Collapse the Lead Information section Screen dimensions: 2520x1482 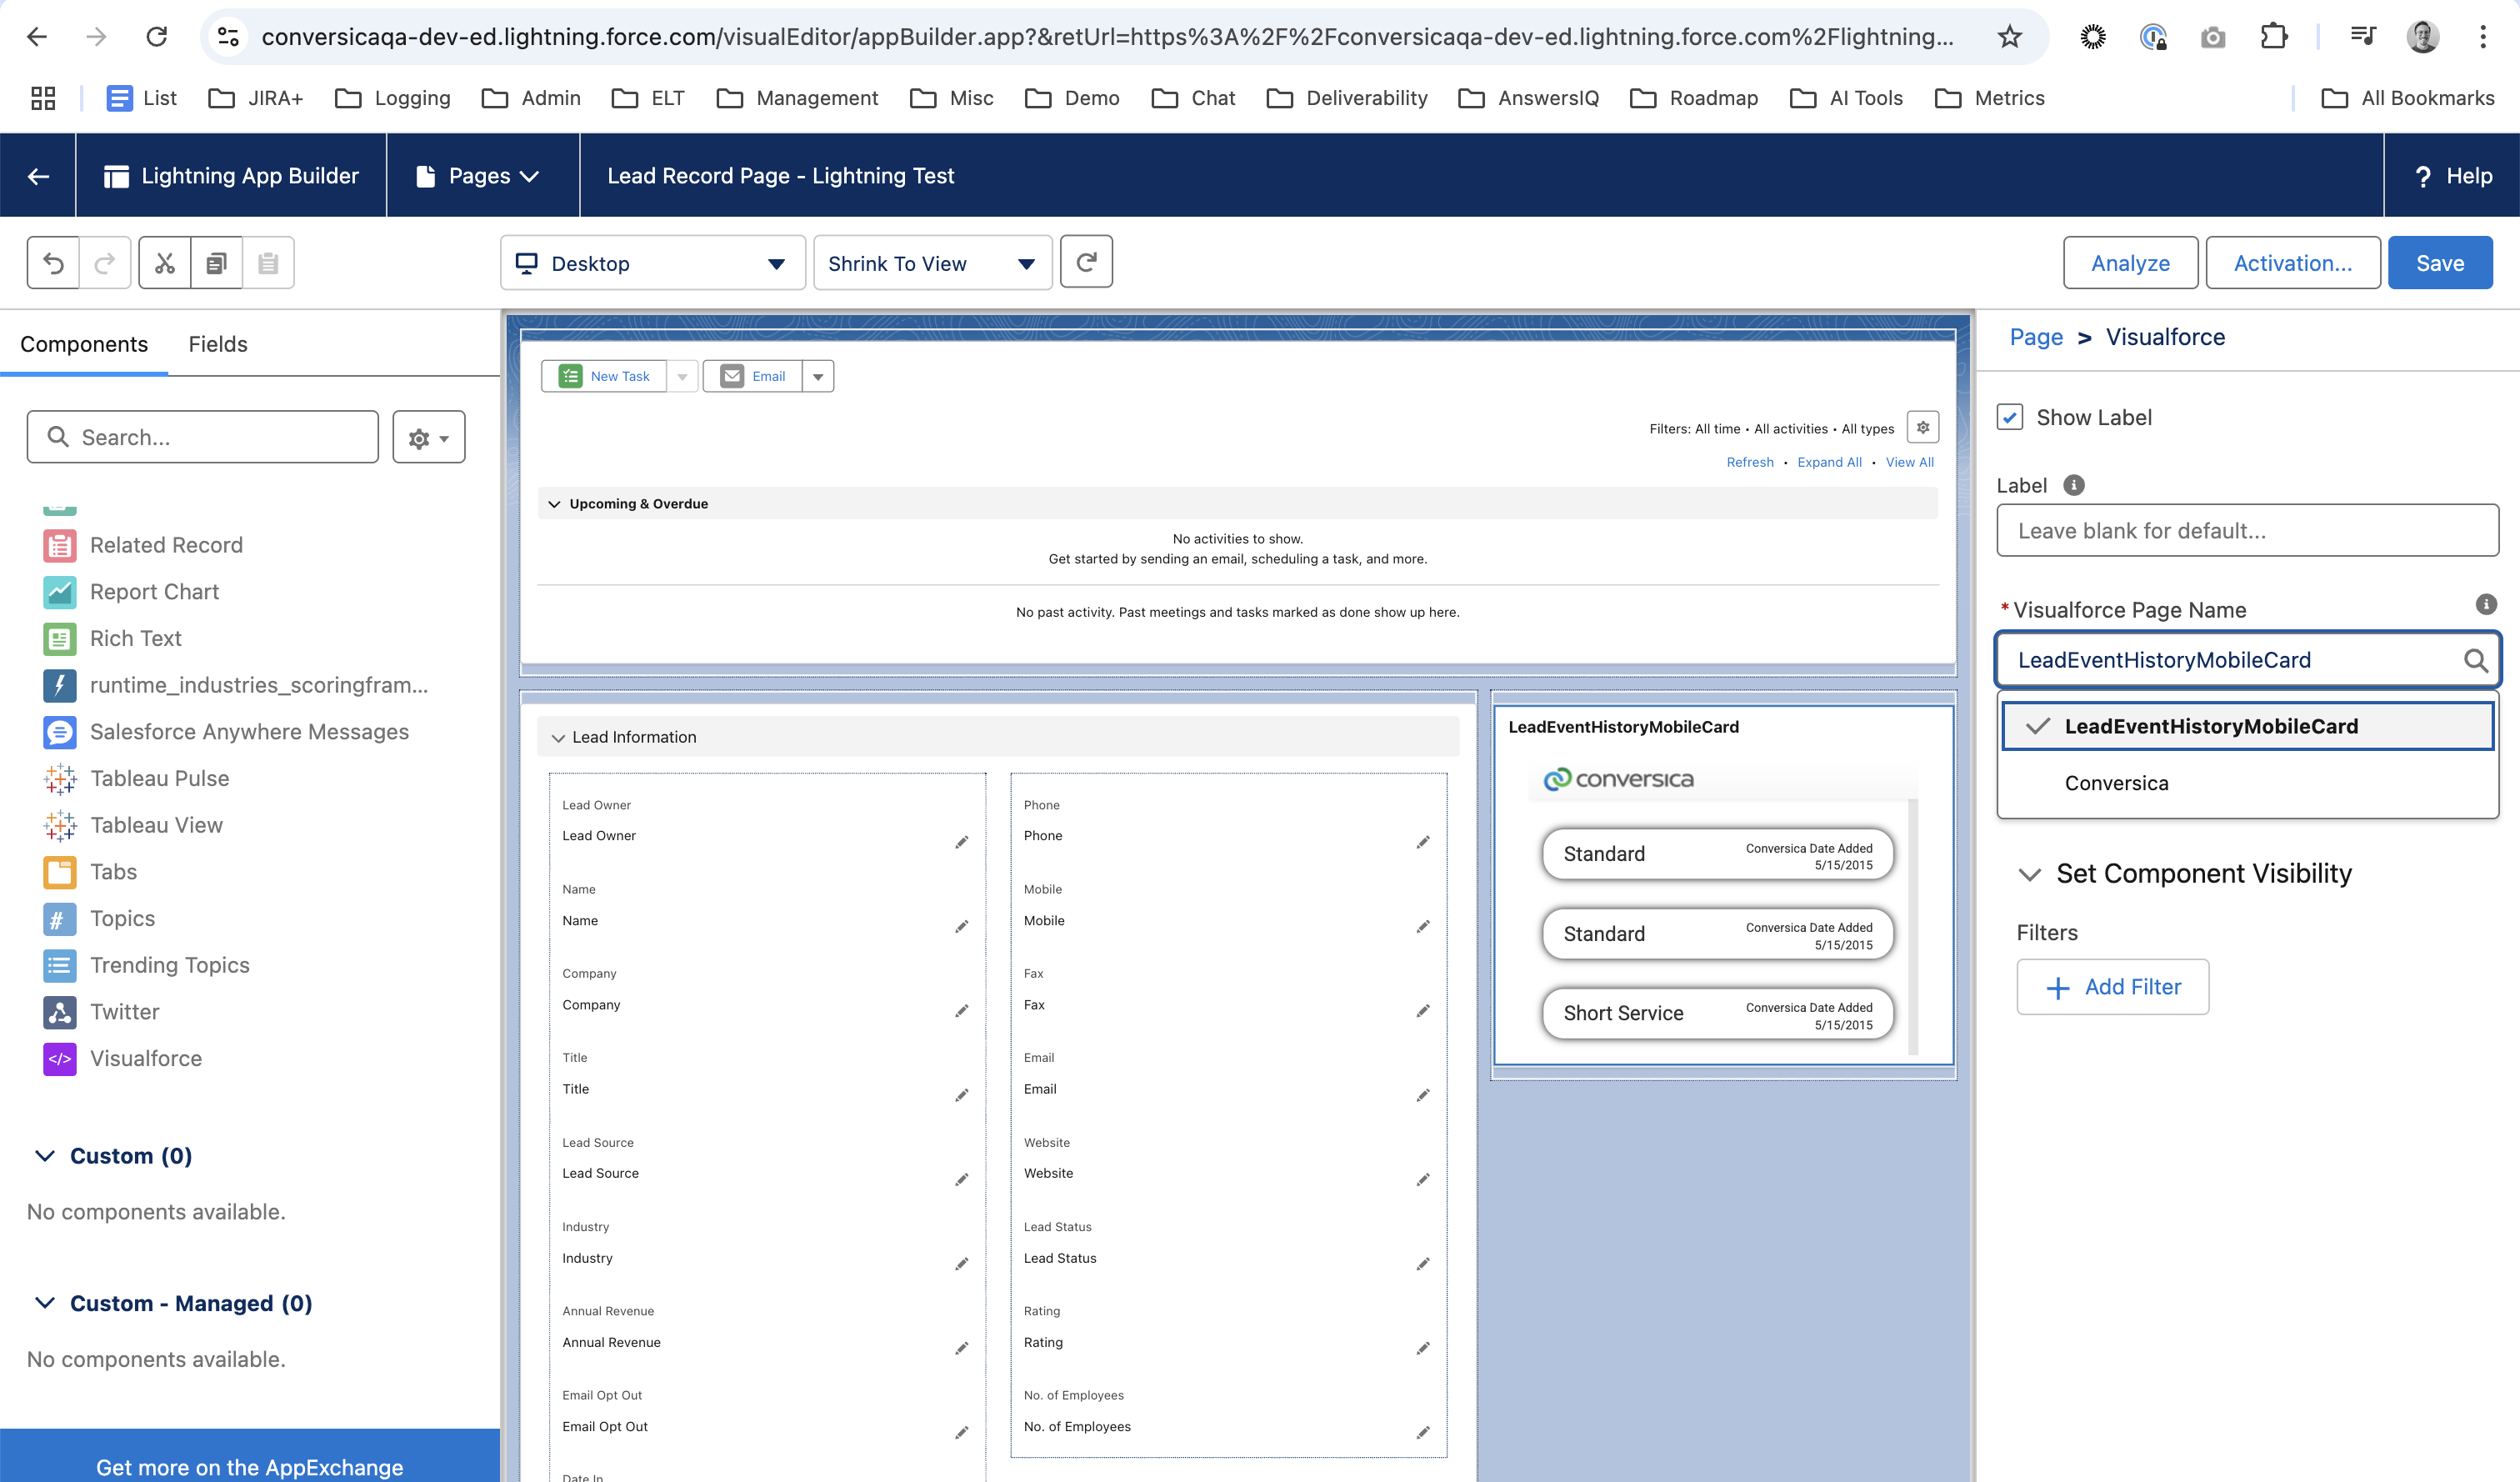[x=558, y=738]
